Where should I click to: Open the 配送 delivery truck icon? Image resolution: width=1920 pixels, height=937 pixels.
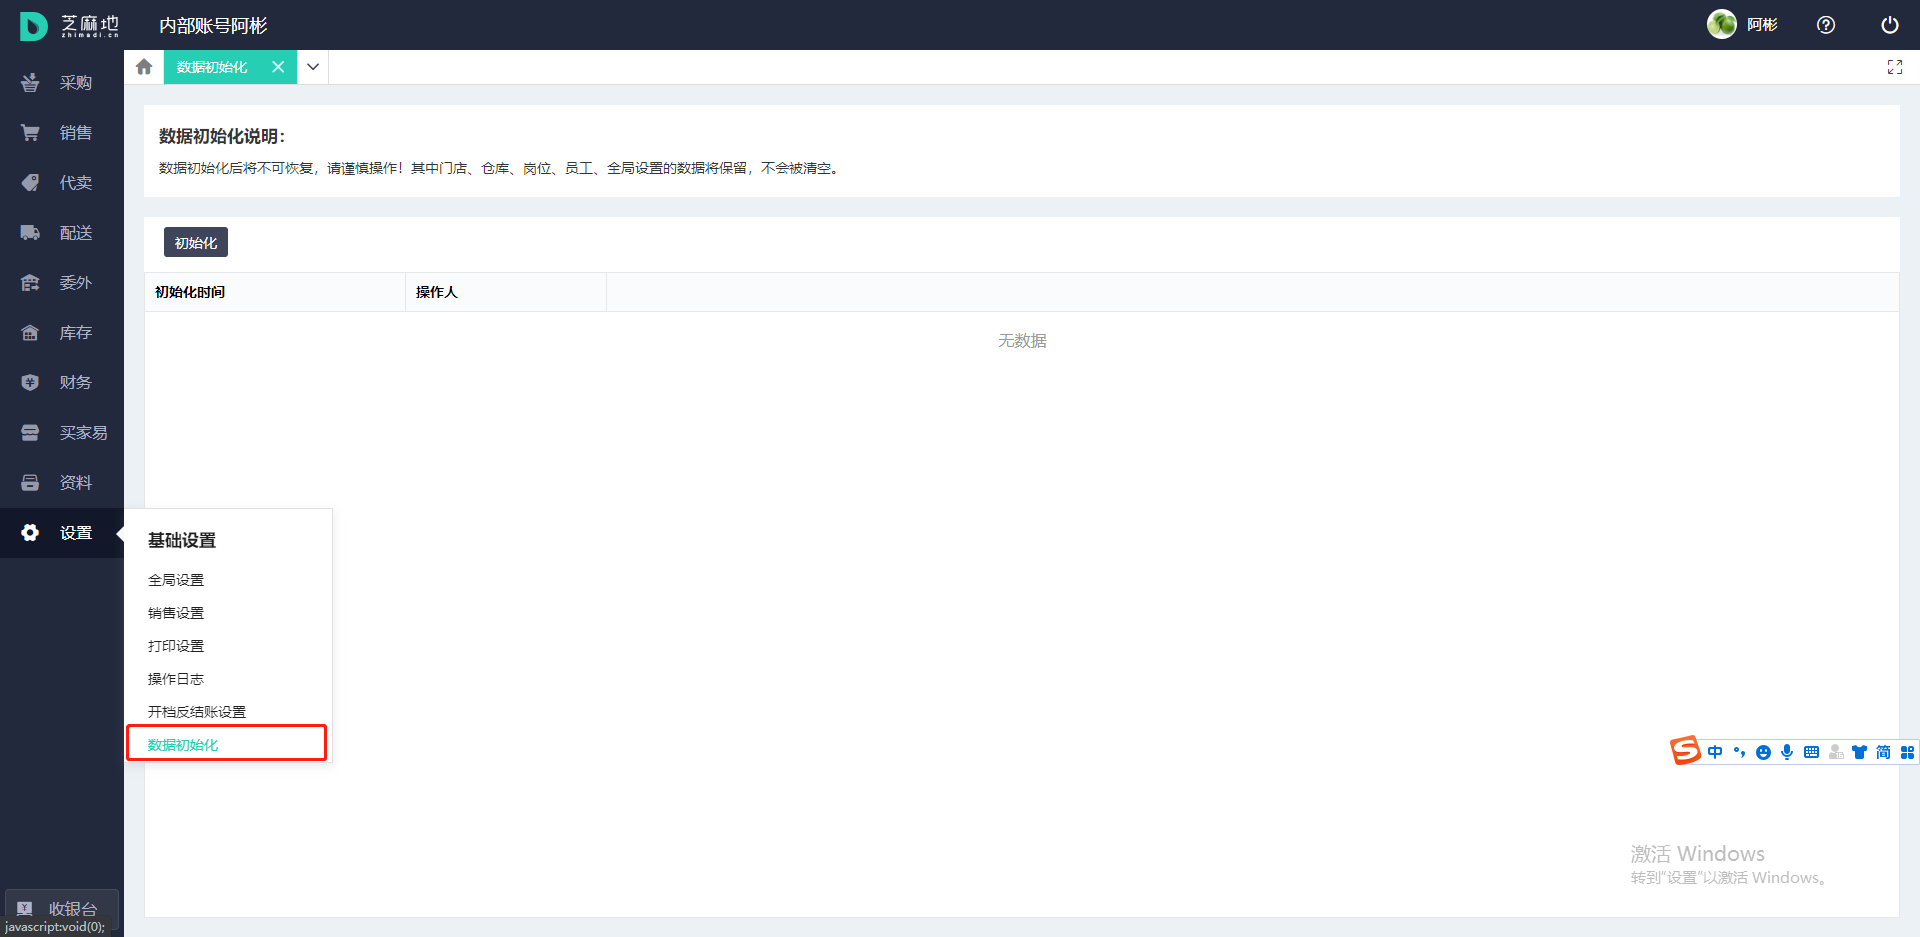[30, 233]
